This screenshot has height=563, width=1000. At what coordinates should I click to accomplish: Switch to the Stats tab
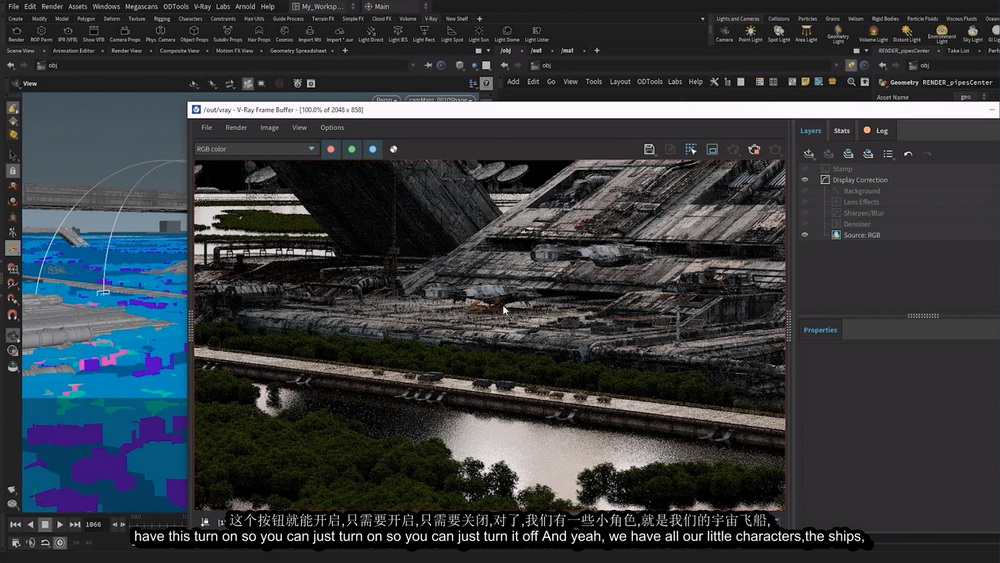(842, 131)
